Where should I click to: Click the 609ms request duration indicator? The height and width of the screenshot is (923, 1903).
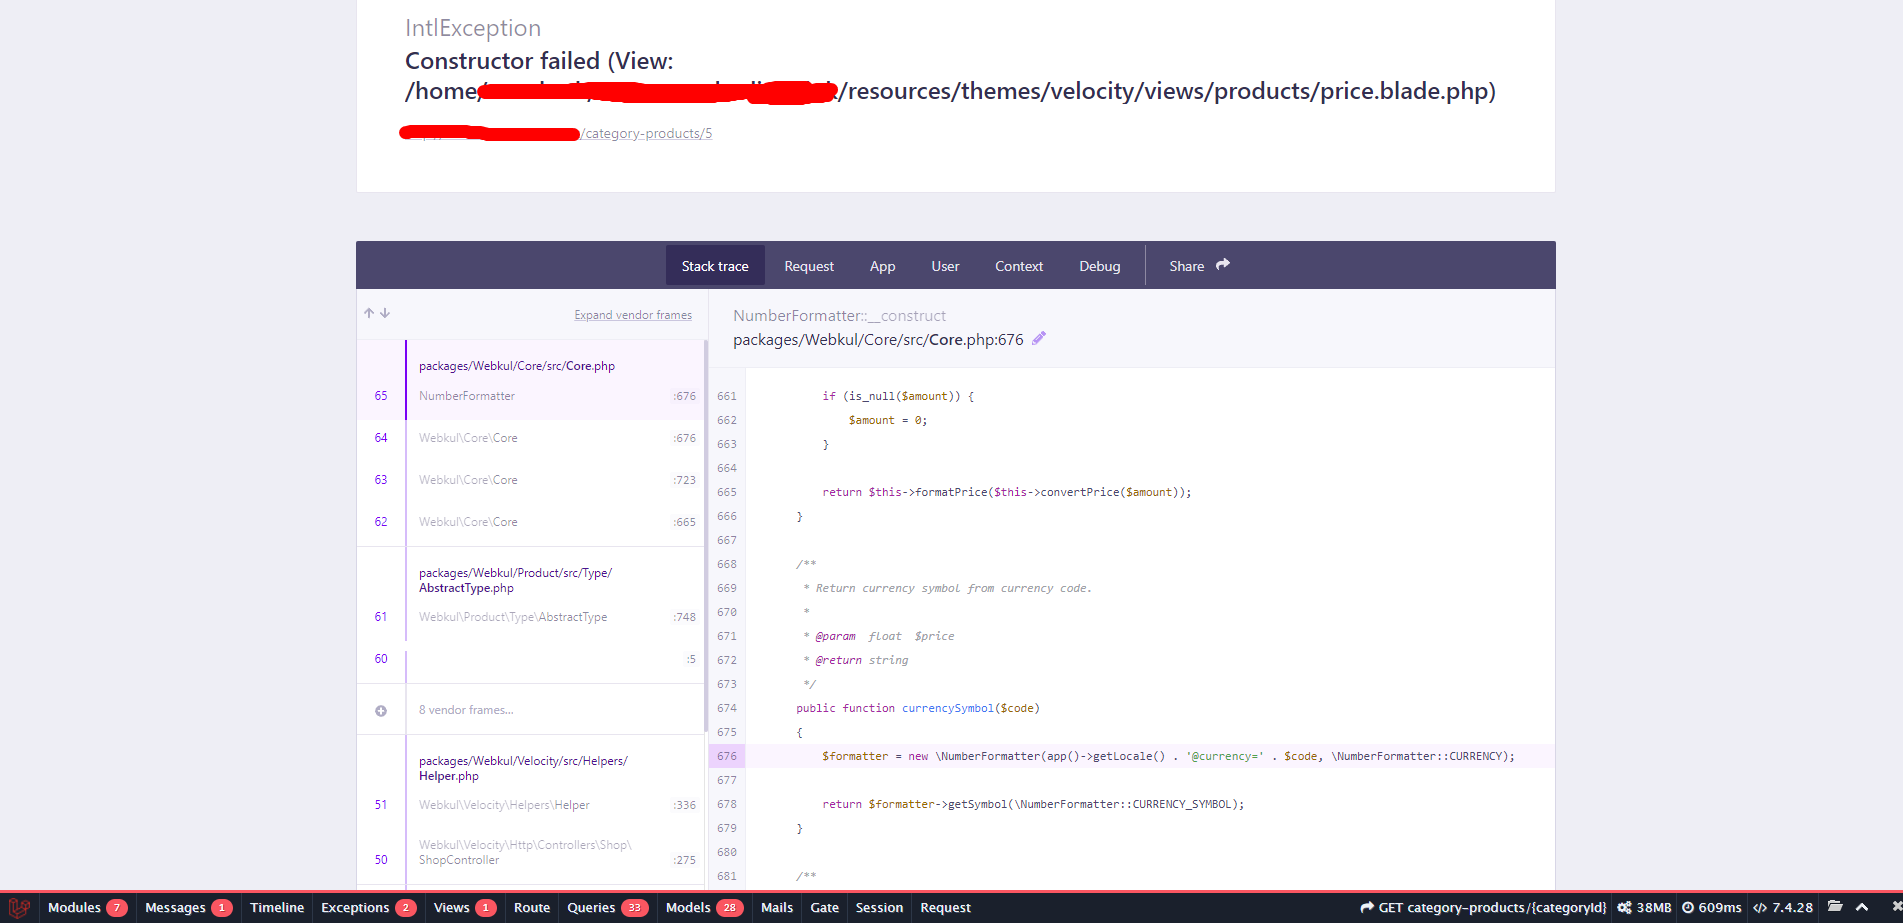pyautogui.click(x=1711, y=907)
